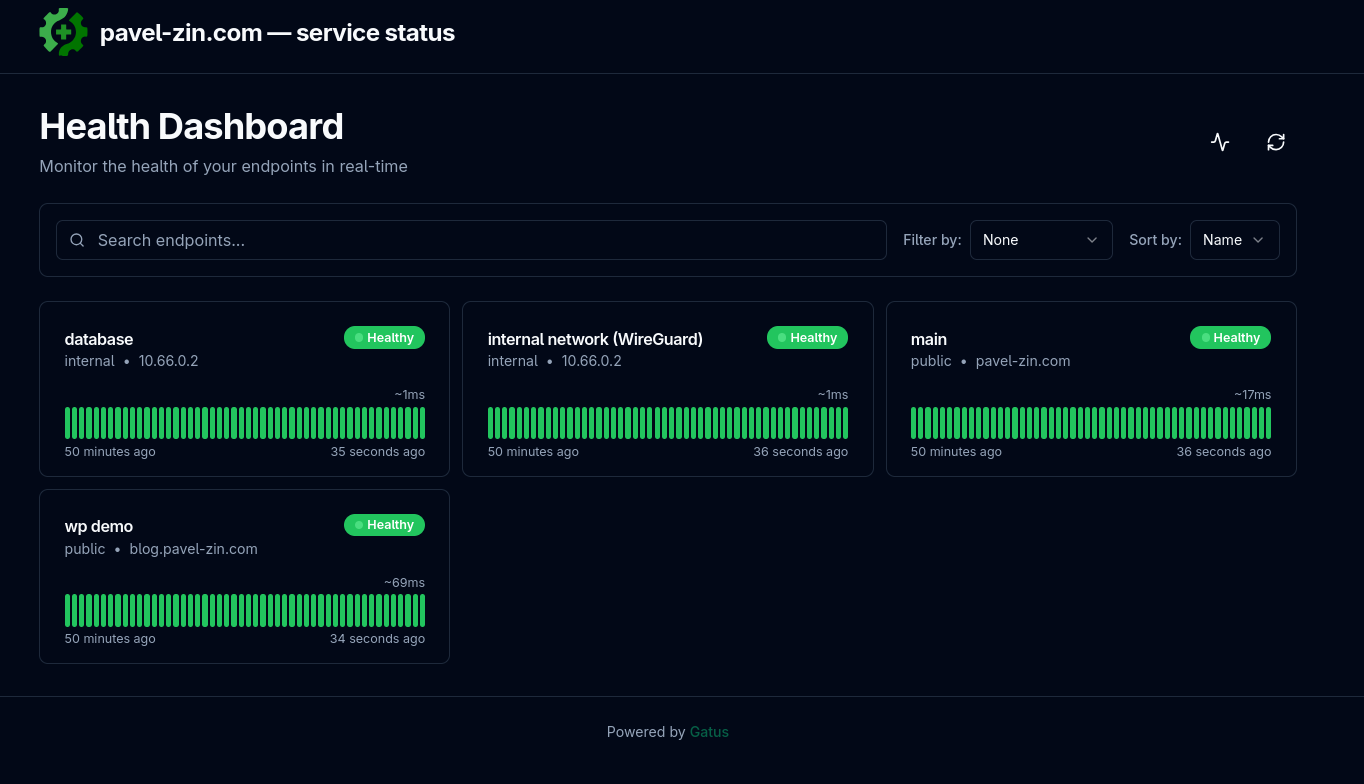
Task: Click Healthy badge on main card
Action: (x=1230, y=338)
